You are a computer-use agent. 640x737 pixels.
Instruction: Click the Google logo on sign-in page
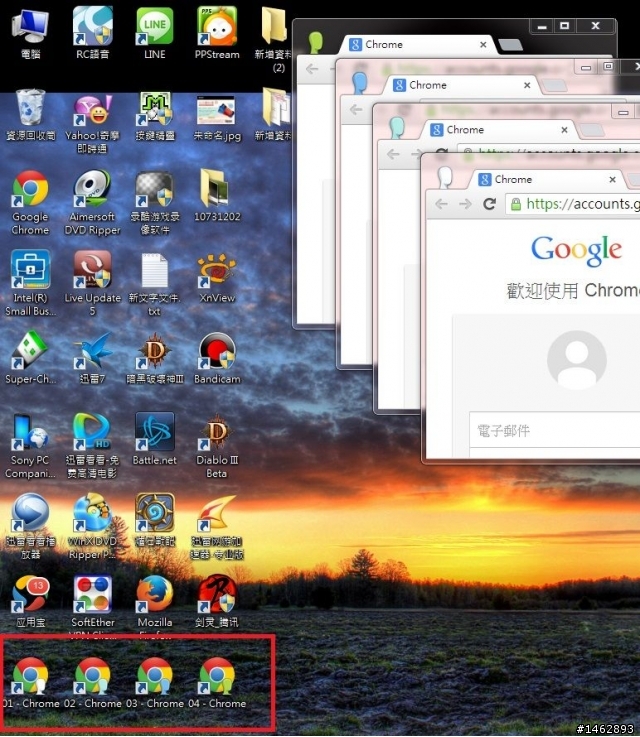[x=577, y=250]
